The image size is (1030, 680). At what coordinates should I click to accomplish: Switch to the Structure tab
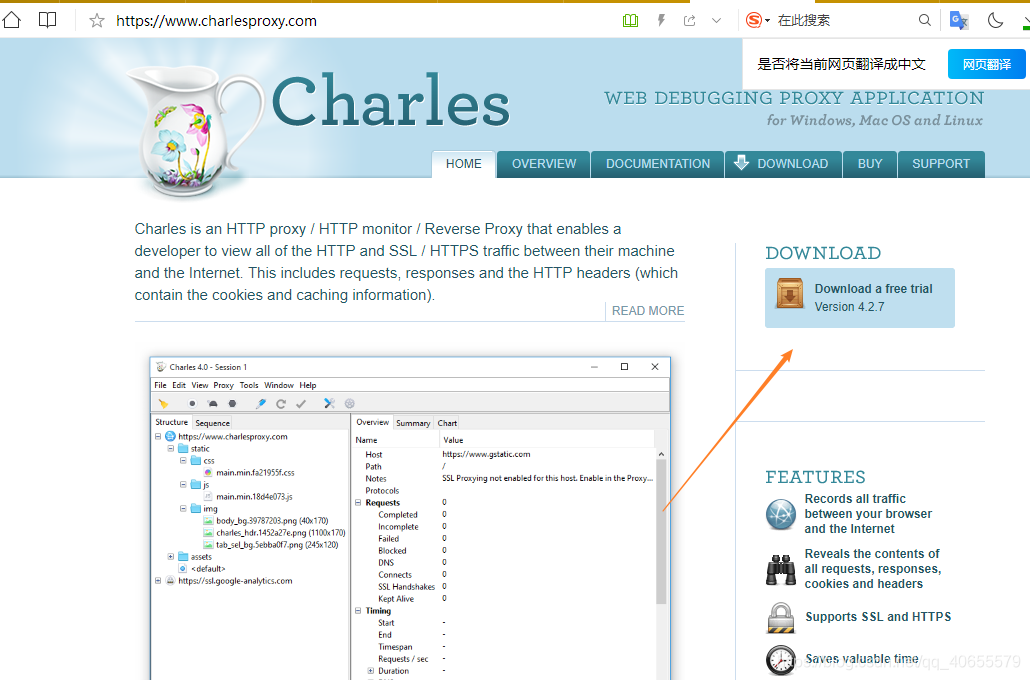tap(171, 422)
